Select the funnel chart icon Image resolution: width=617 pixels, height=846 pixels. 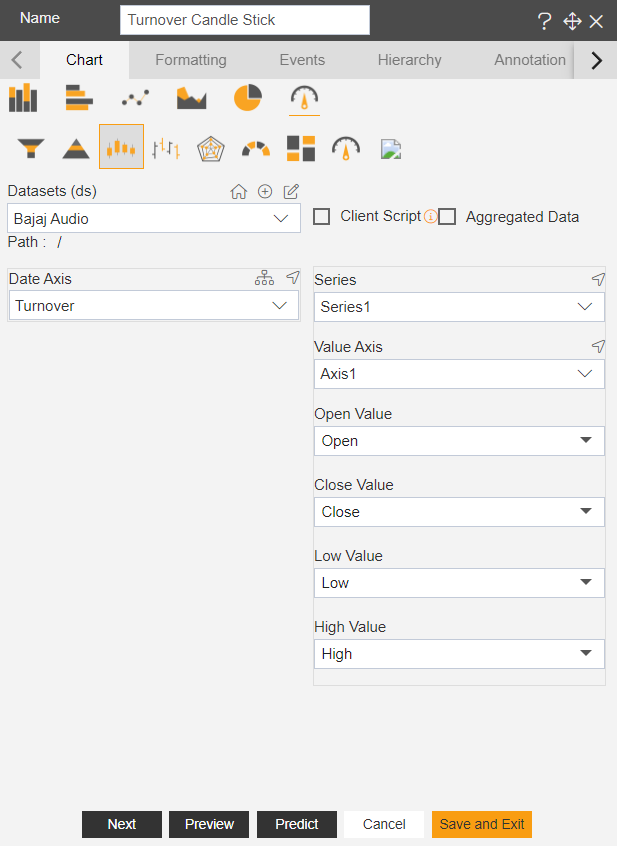point(31,148)
